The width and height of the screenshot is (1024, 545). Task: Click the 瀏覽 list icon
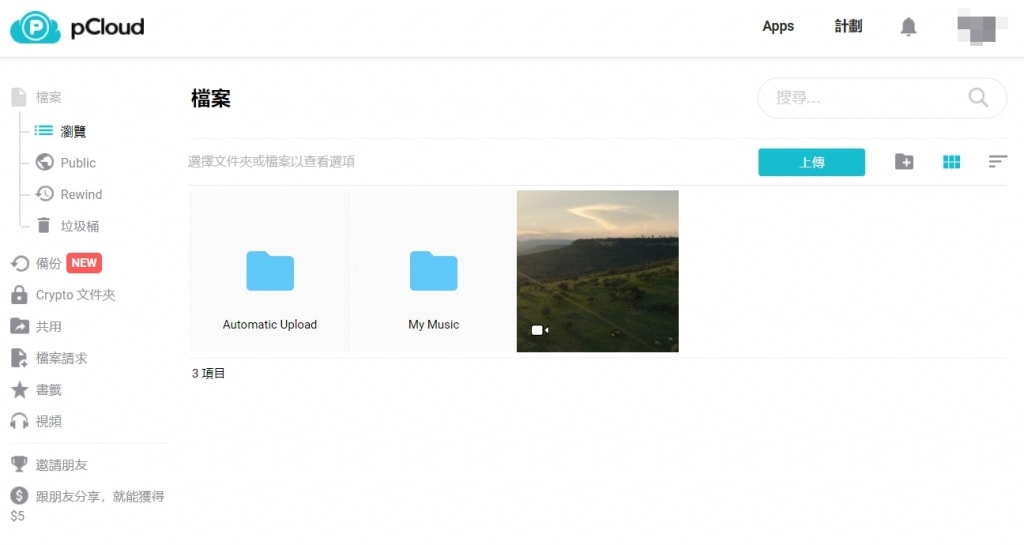44,131
